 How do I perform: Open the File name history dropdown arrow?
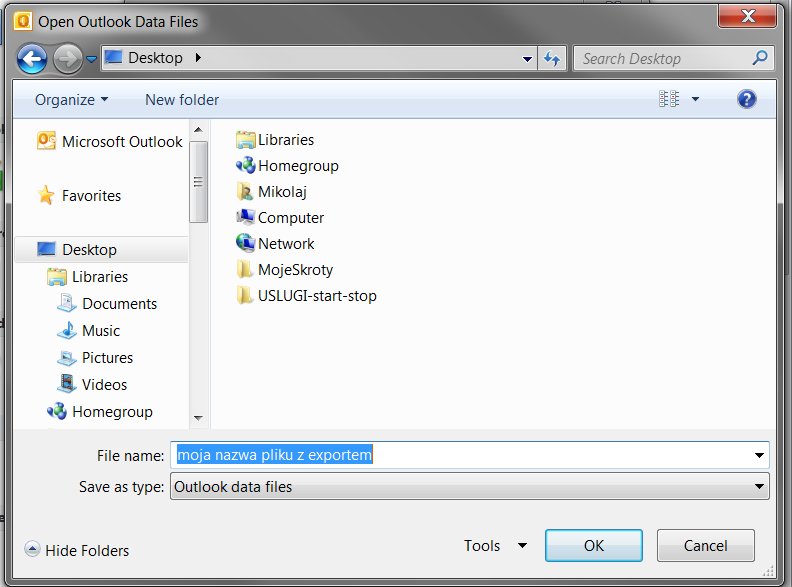coord(760,455)
